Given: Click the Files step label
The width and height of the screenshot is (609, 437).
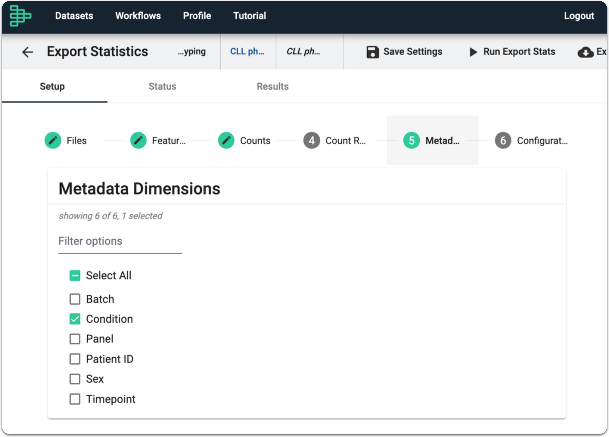Looking at the screenshot, I should click(77, 141).
